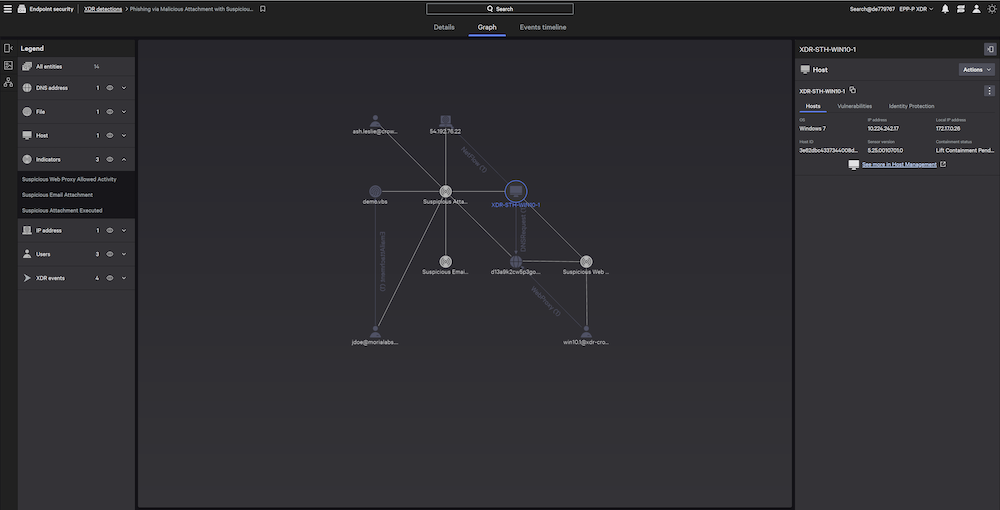Viewport: 1000px width, 510px height.
Task: Select the second left-sidebar panel icon
Action: point(8,65)
